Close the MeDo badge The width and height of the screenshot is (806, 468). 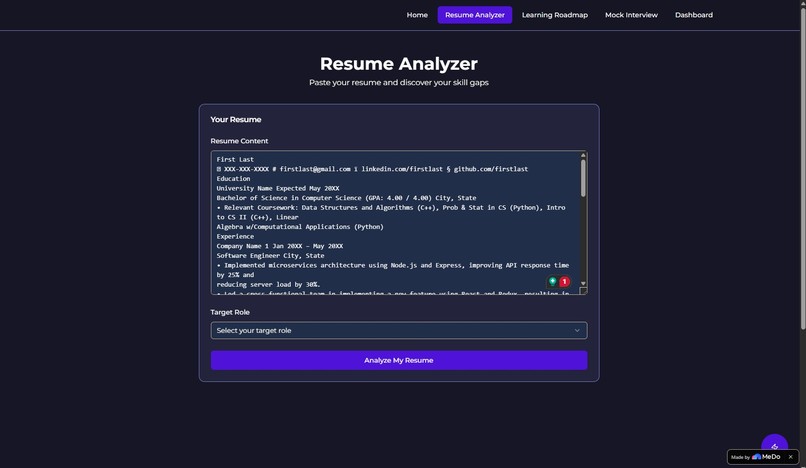click(791, 457)
